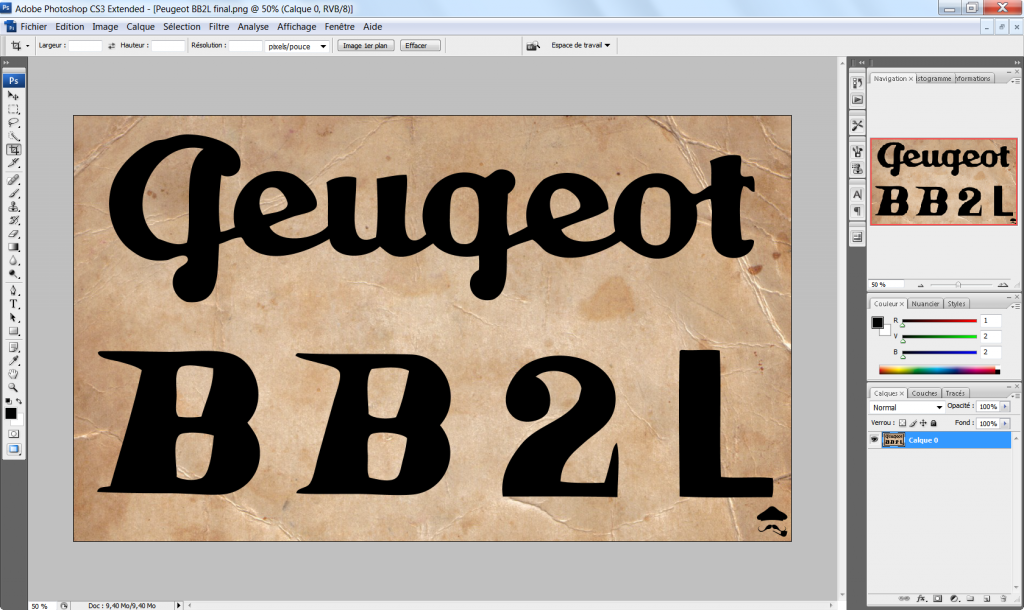Viewport: 1024px width, 610px height.
Task: Select the Clone Stamp tool
Action: (13, 206)
